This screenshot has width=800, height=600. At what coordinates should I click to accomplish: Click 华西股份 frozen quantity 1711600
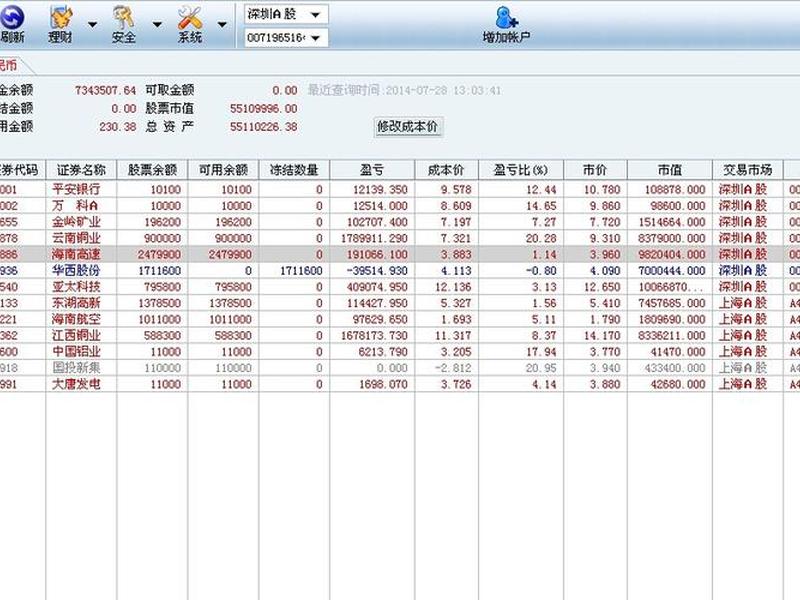pyautogui.click(x=302, y=270)
